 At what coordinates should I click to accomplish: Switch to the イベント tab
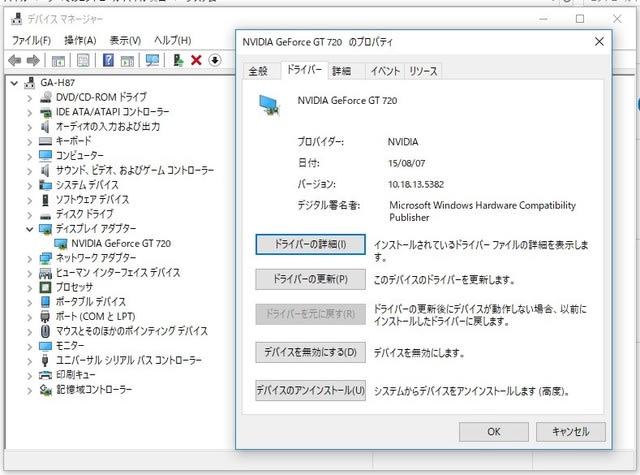coord(385,71)
